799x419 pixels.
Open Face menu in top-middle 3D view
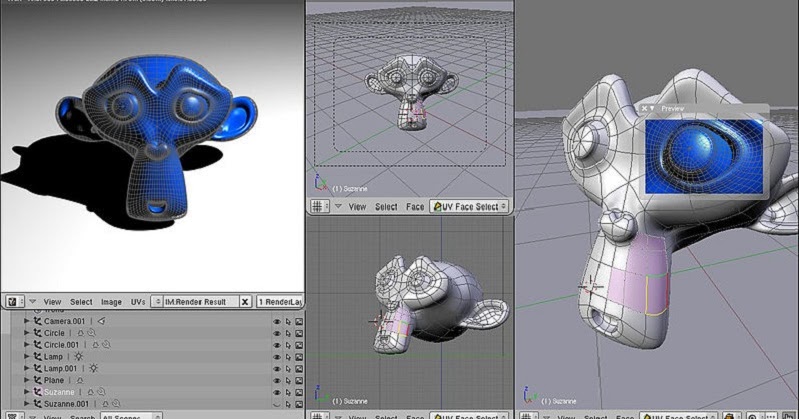(415, 206)
